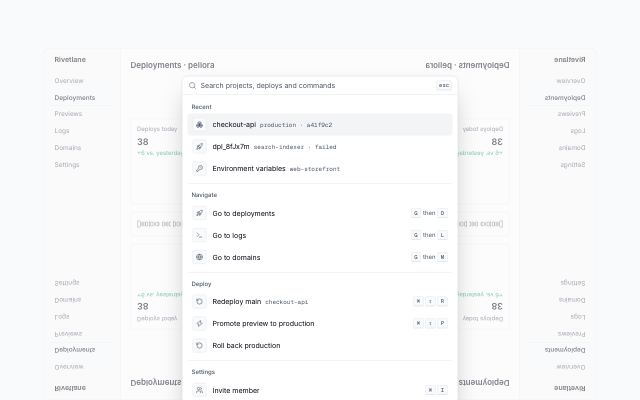Click the checkout-api project icon
640x400 pixels.
click(x=200, y=125)
